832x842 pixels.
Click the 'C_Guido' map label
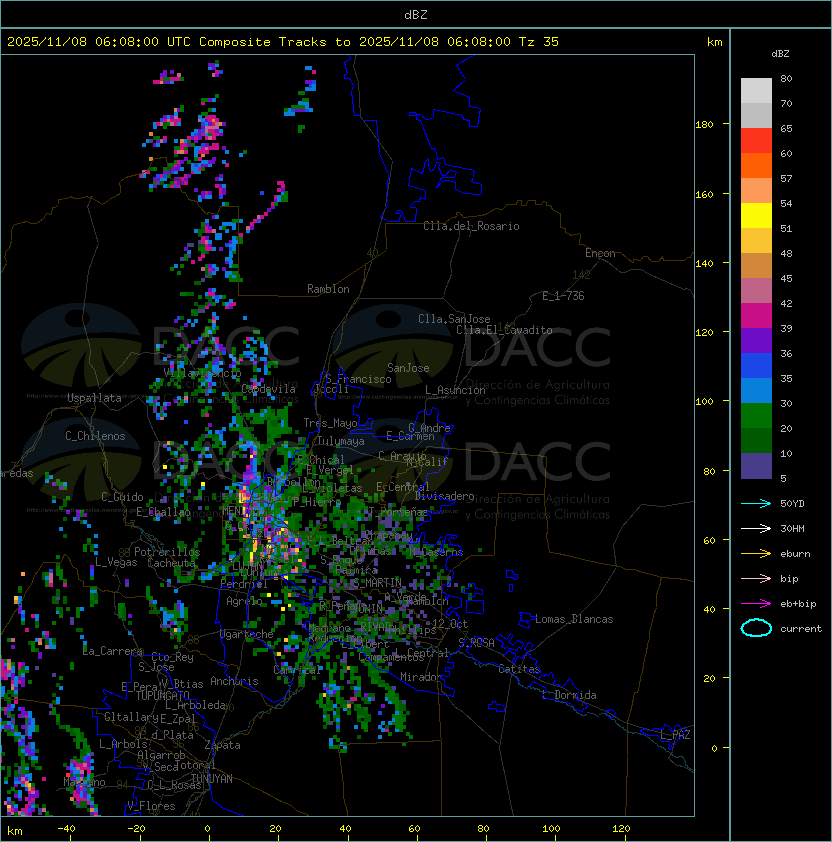tap(122, 497)
